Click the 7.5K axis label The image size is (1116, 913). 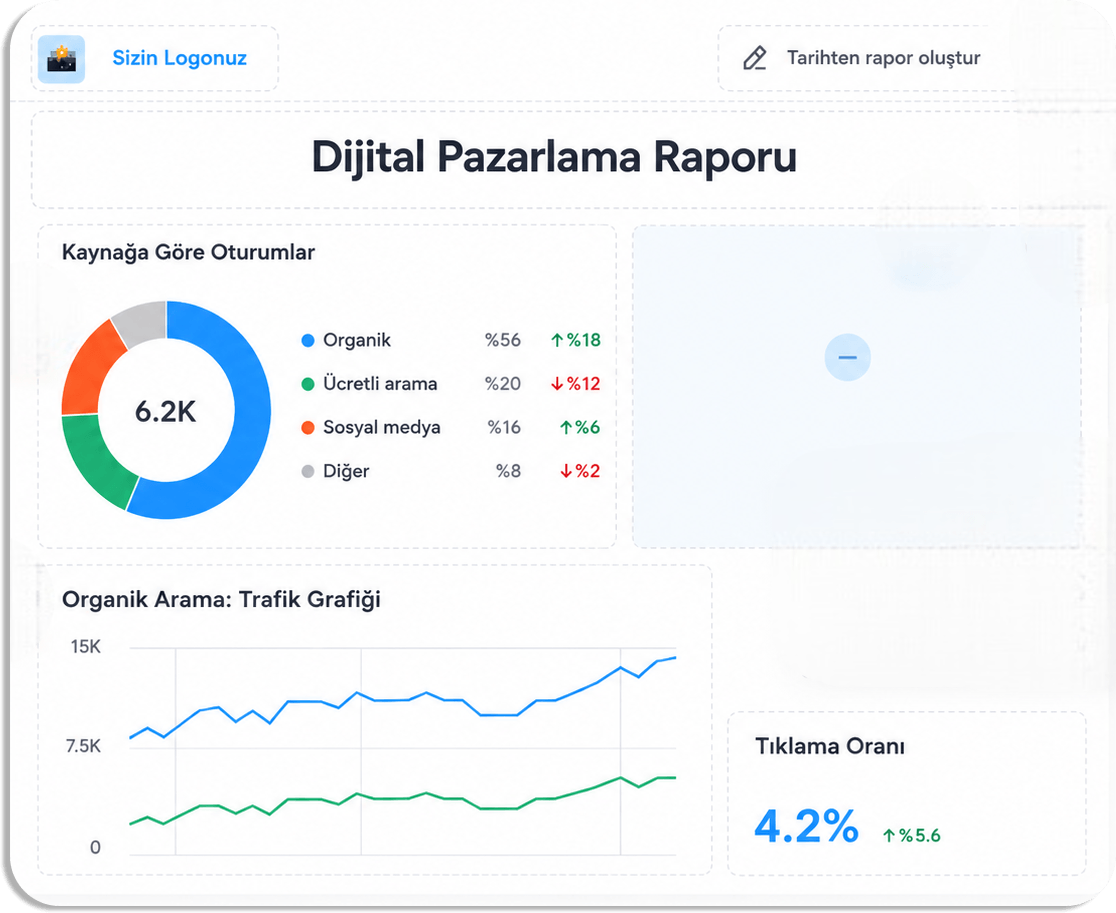pos(83,746)
